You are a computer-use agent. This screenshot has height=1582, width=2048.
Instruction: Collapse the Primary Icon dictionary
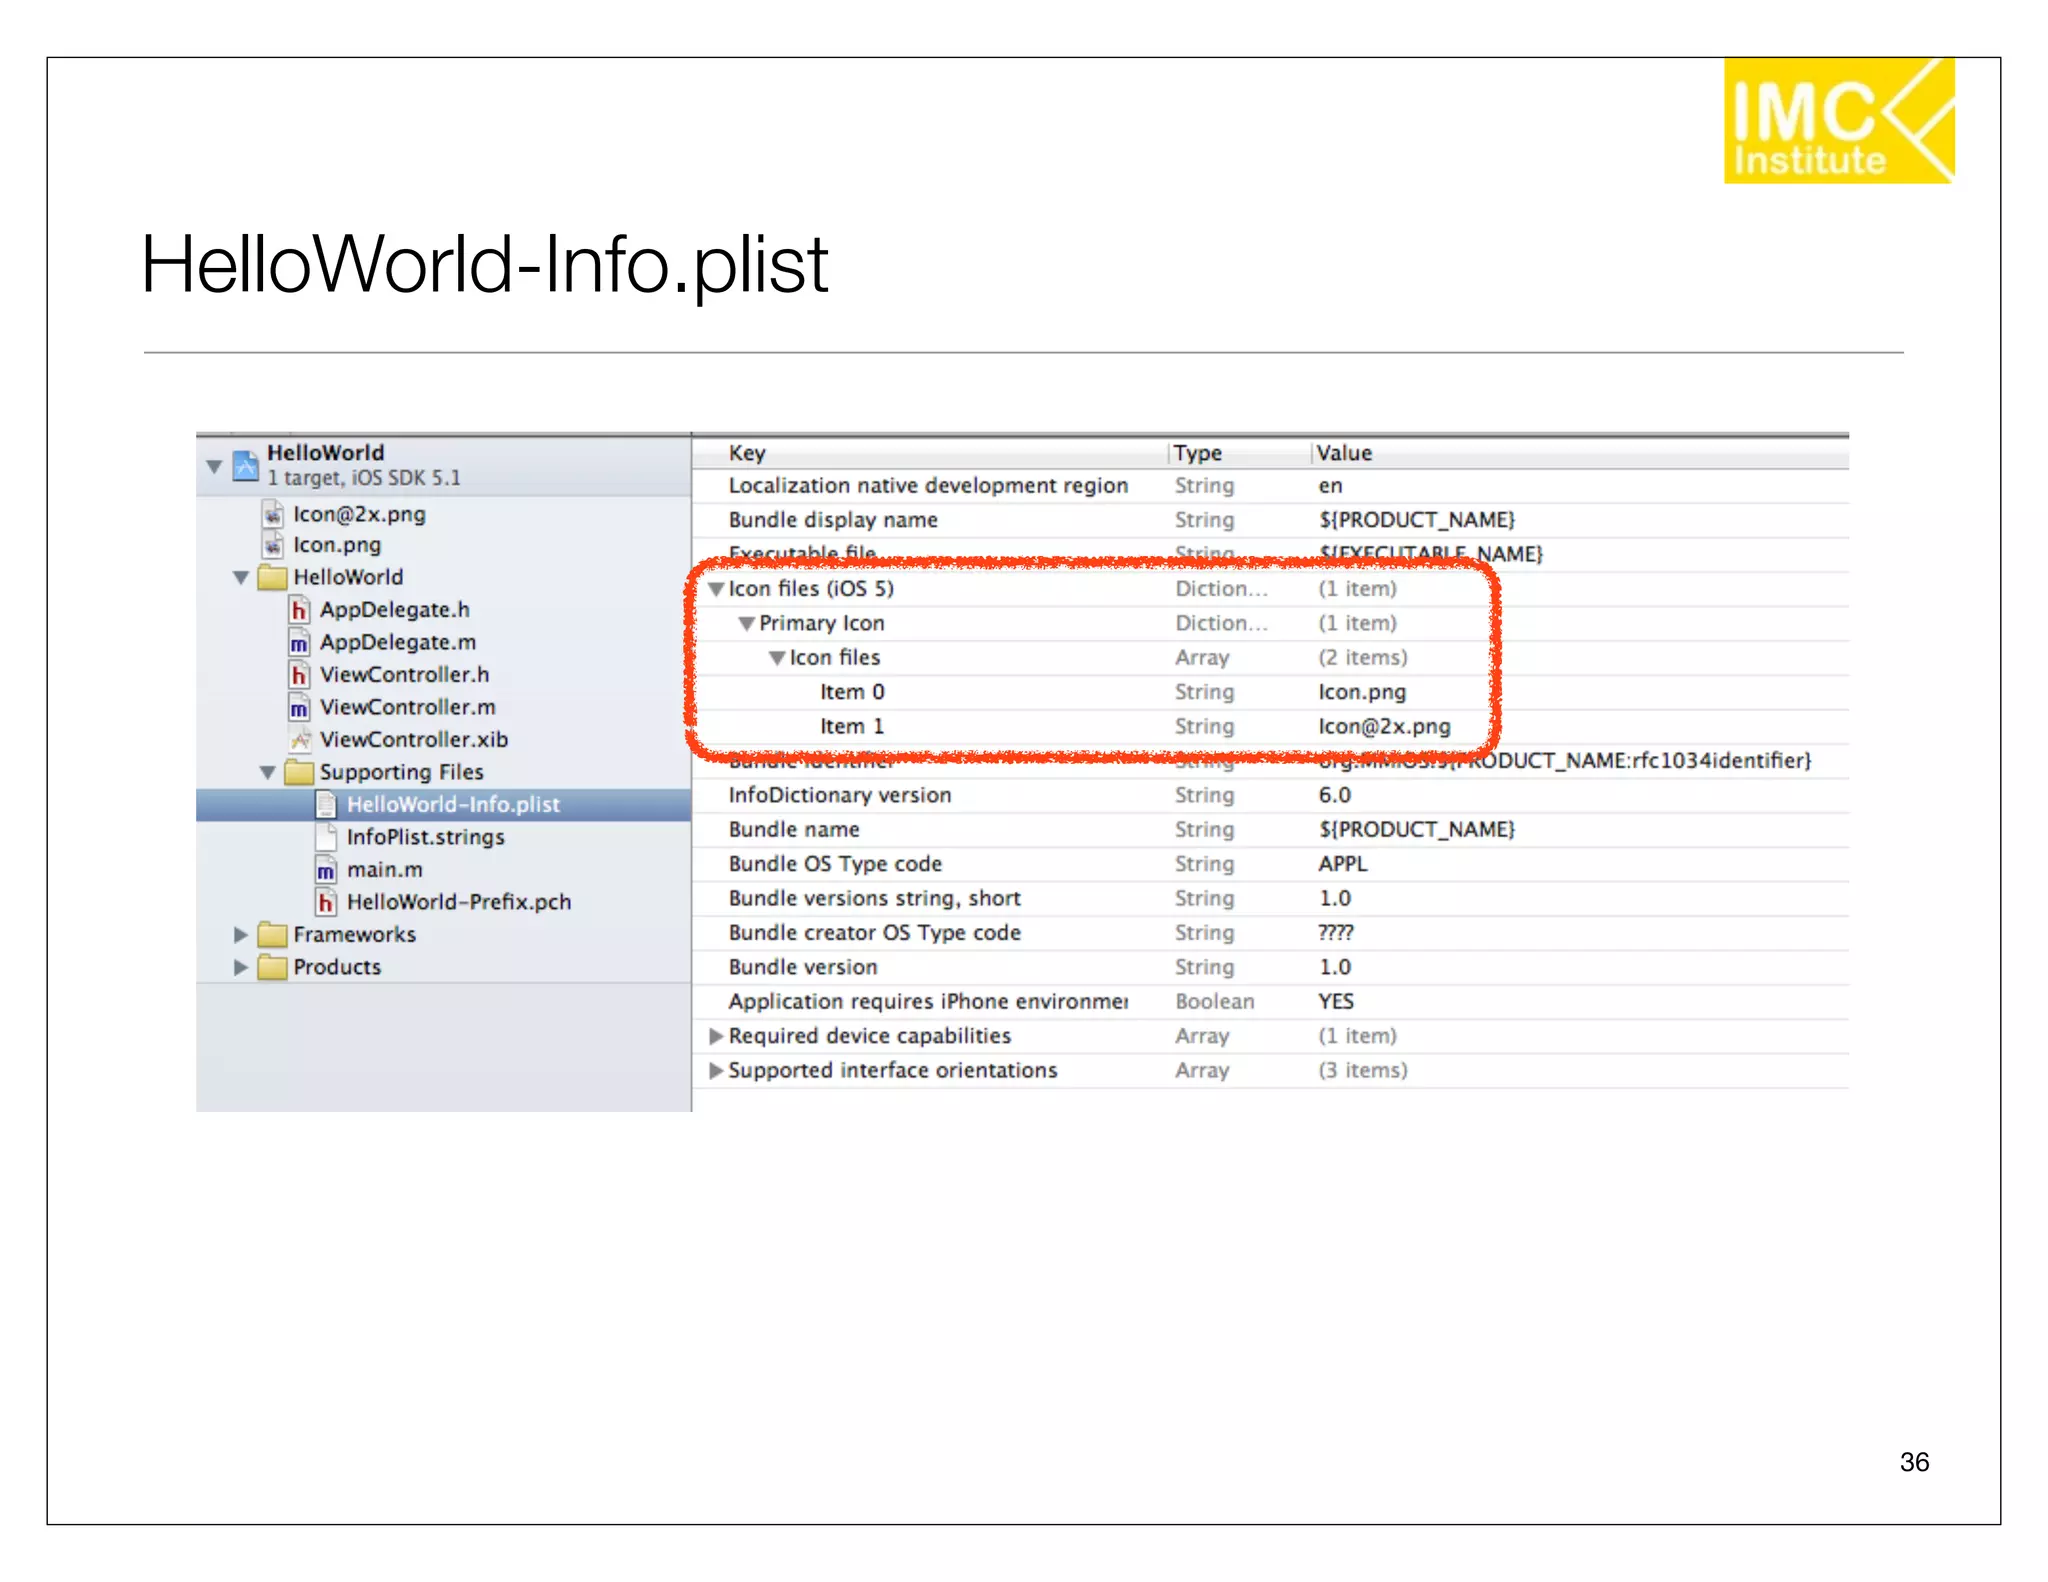(747, 623)
